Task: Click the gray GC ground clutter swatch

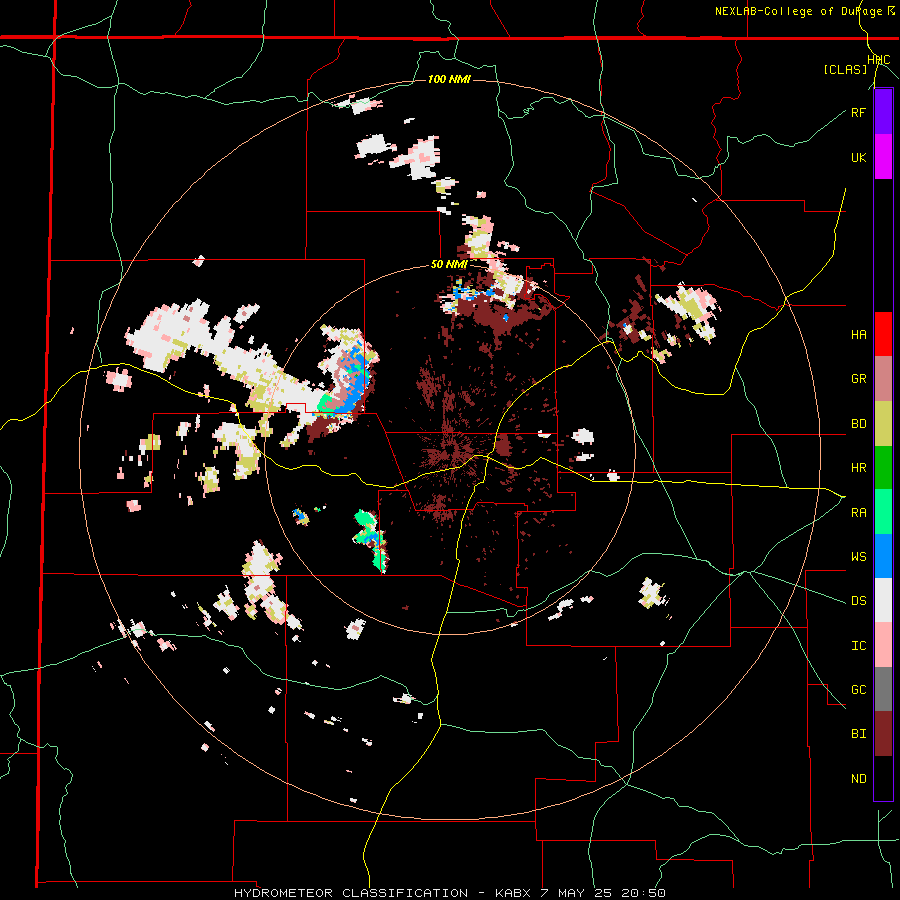Action: click(x=883, y=689)
